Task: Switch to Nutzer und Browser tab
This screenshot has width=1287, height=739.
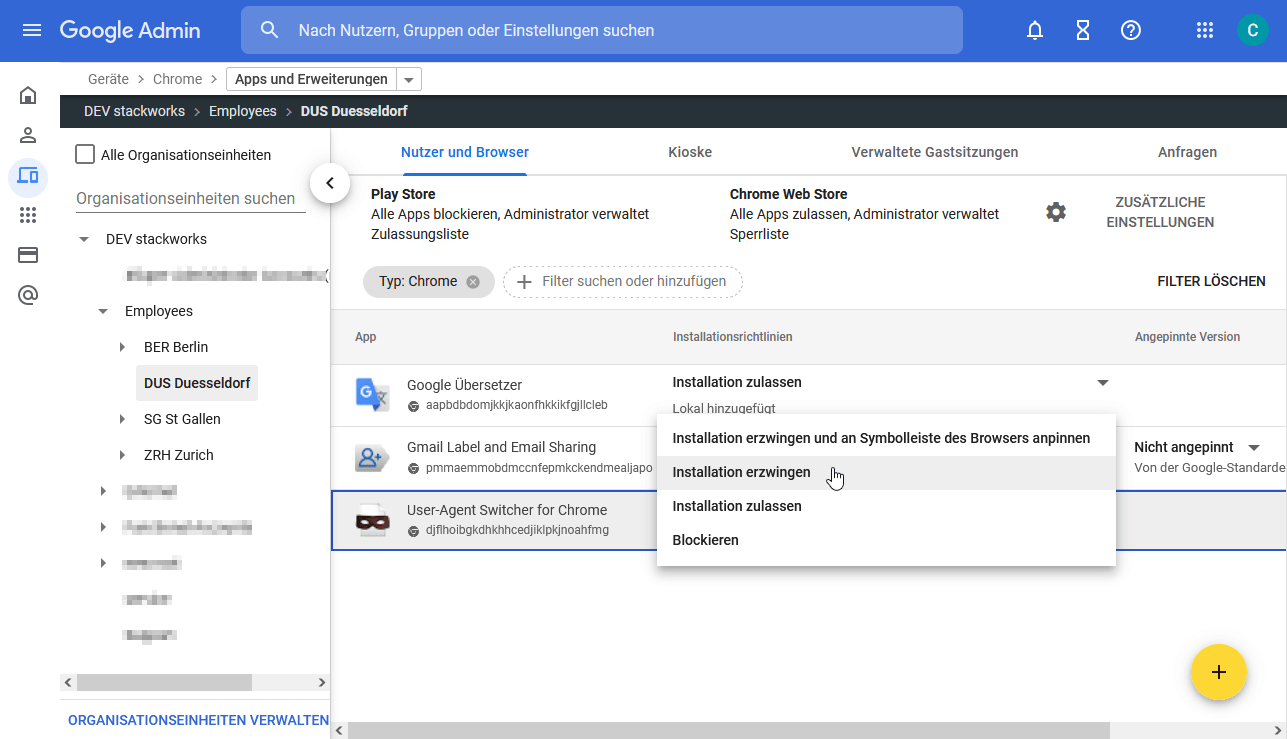Action: pos(465,152)
